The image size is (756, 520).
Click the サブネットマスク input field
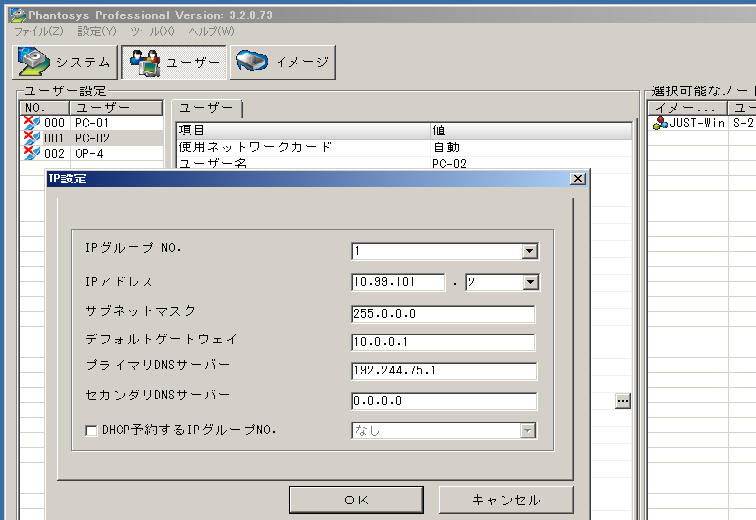tap(443, 314)
